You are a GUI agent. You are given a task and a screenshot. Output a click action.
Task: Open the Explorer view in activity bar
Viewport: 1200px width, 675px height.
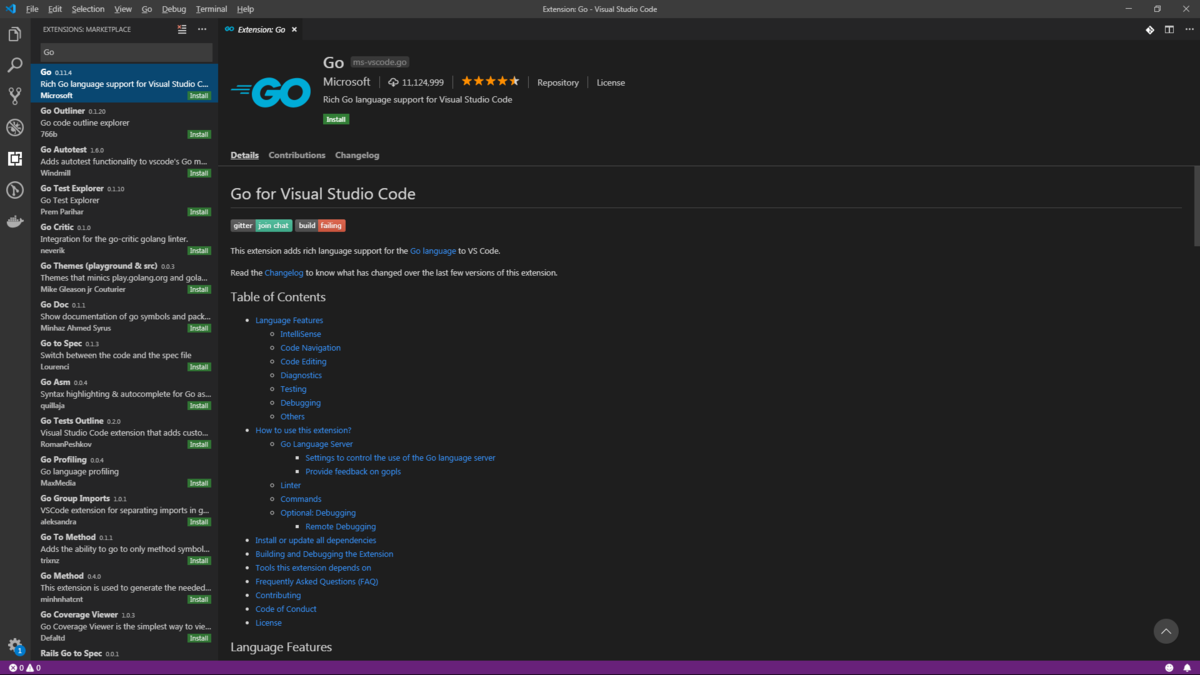coord(15,35)
